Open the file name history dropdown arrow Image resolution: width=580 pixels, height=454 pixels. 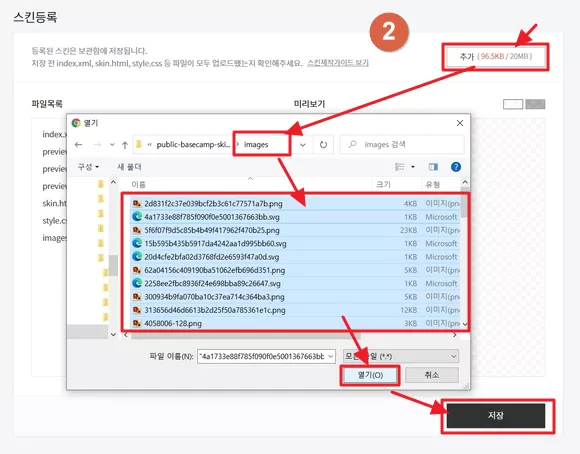coord(331,356)
